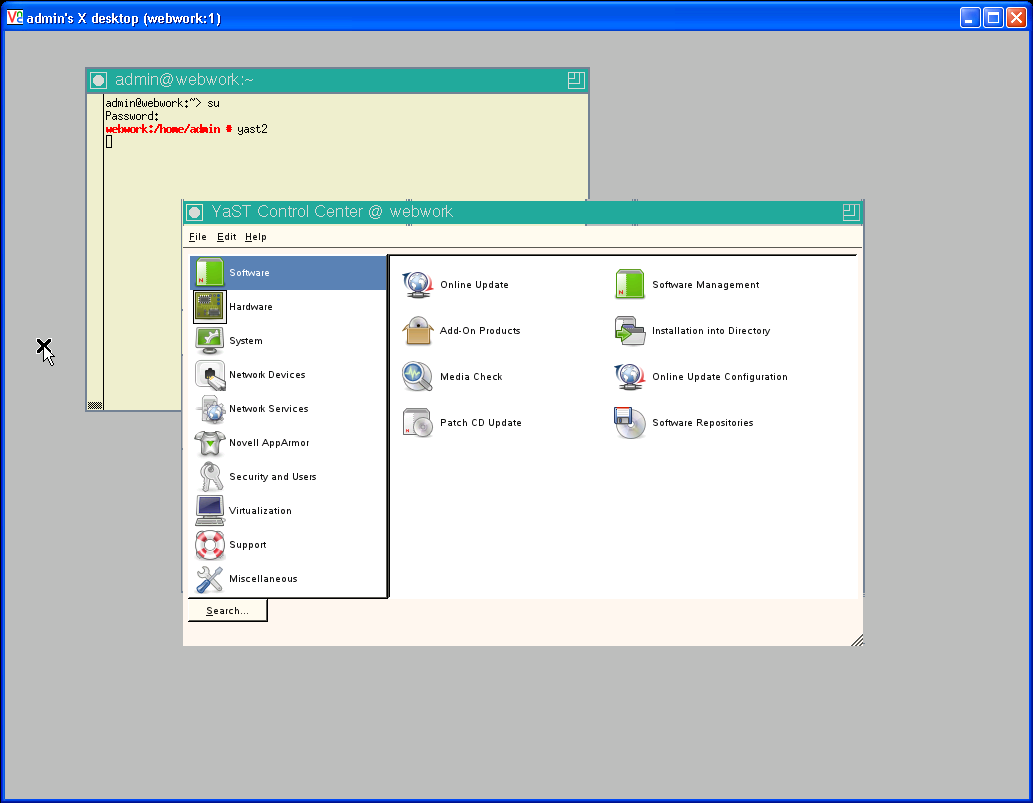This screenshot has width=1033, height=803.
Task: Click the Password: line in terminal
Action: click(x=132, y=116)
